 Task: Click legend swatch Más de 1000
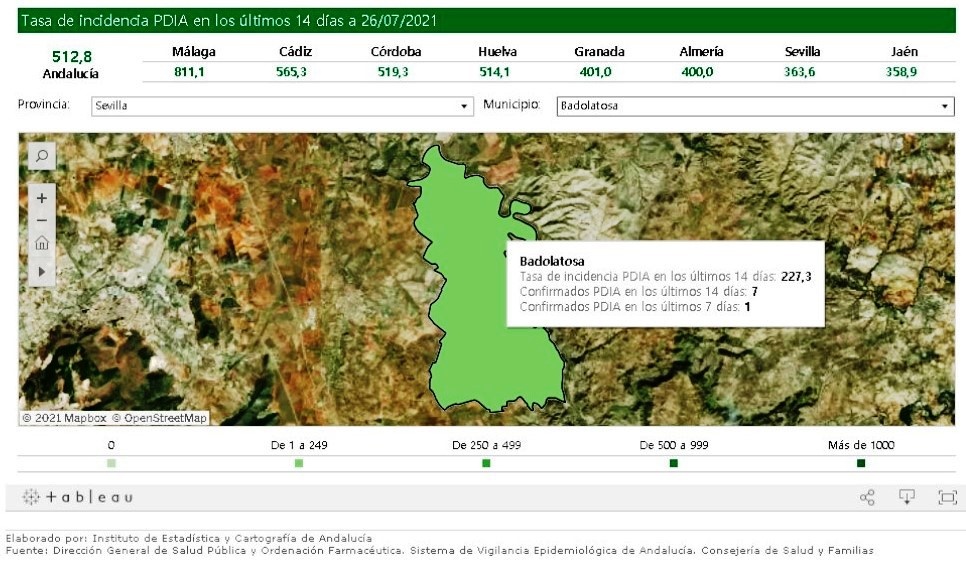(861, 463)
